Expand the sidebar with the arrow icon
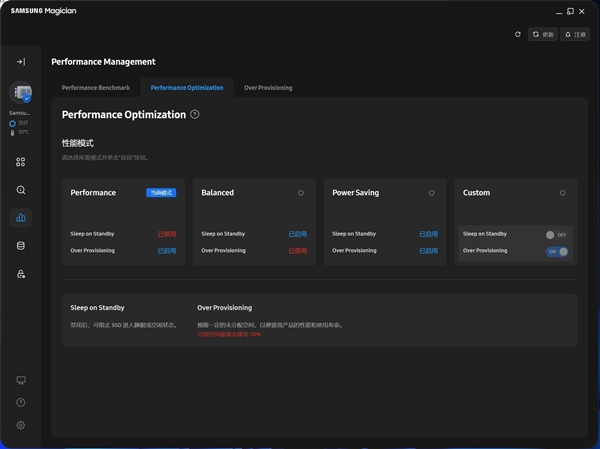Screen dimensions: 600x449 pos(21,62)
